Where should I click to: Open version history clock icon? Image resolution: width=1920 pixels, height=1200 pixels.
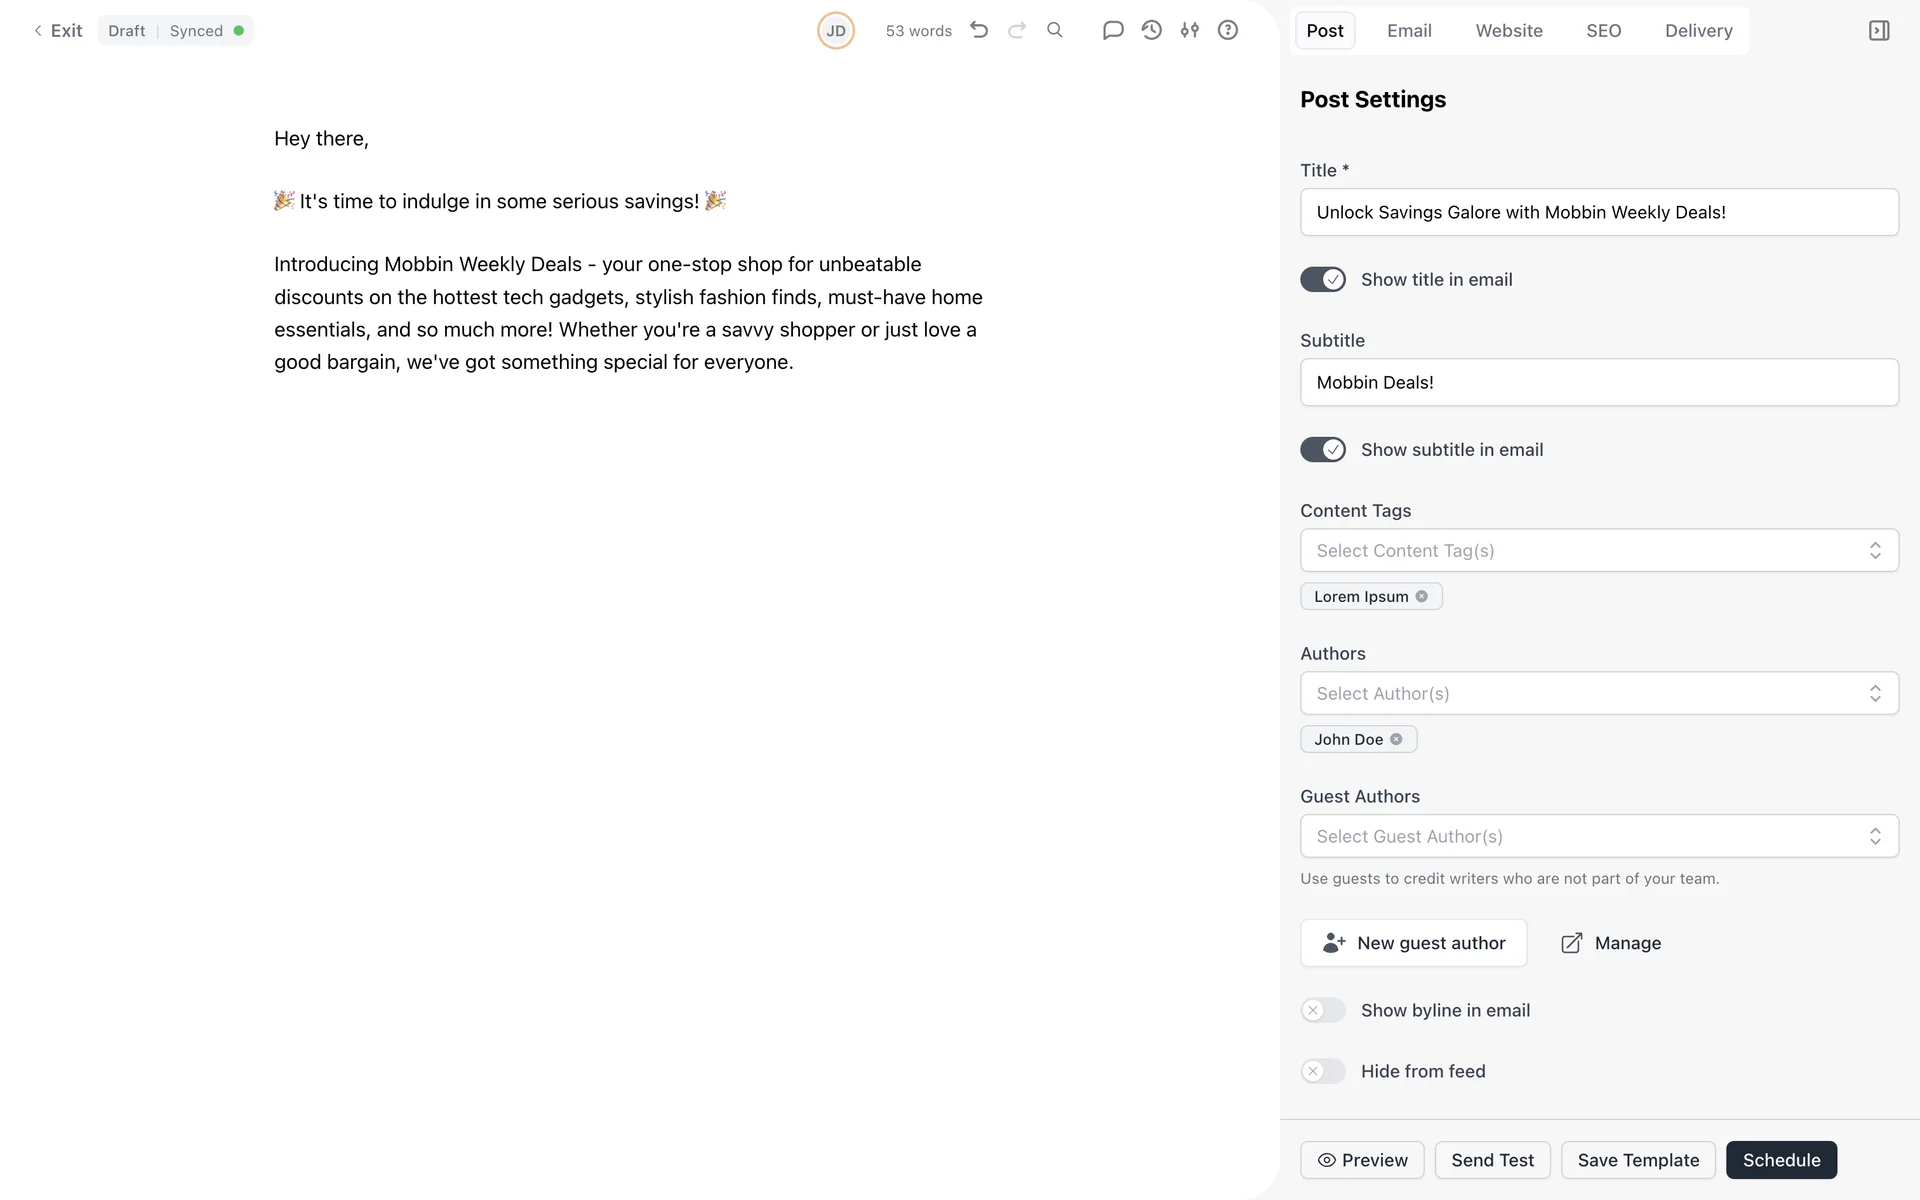tap(1152, 30)
